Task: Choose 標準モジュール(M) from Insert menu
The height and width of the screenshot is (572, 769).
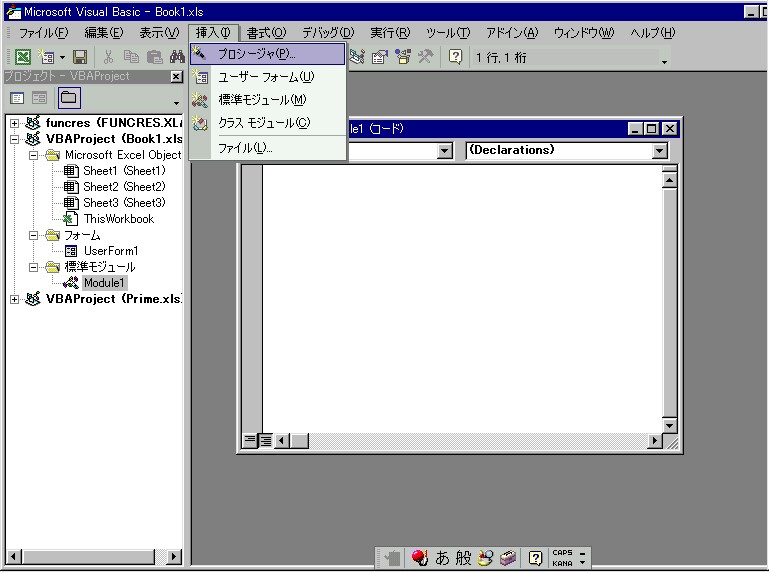Action: (x=268, y=100)
